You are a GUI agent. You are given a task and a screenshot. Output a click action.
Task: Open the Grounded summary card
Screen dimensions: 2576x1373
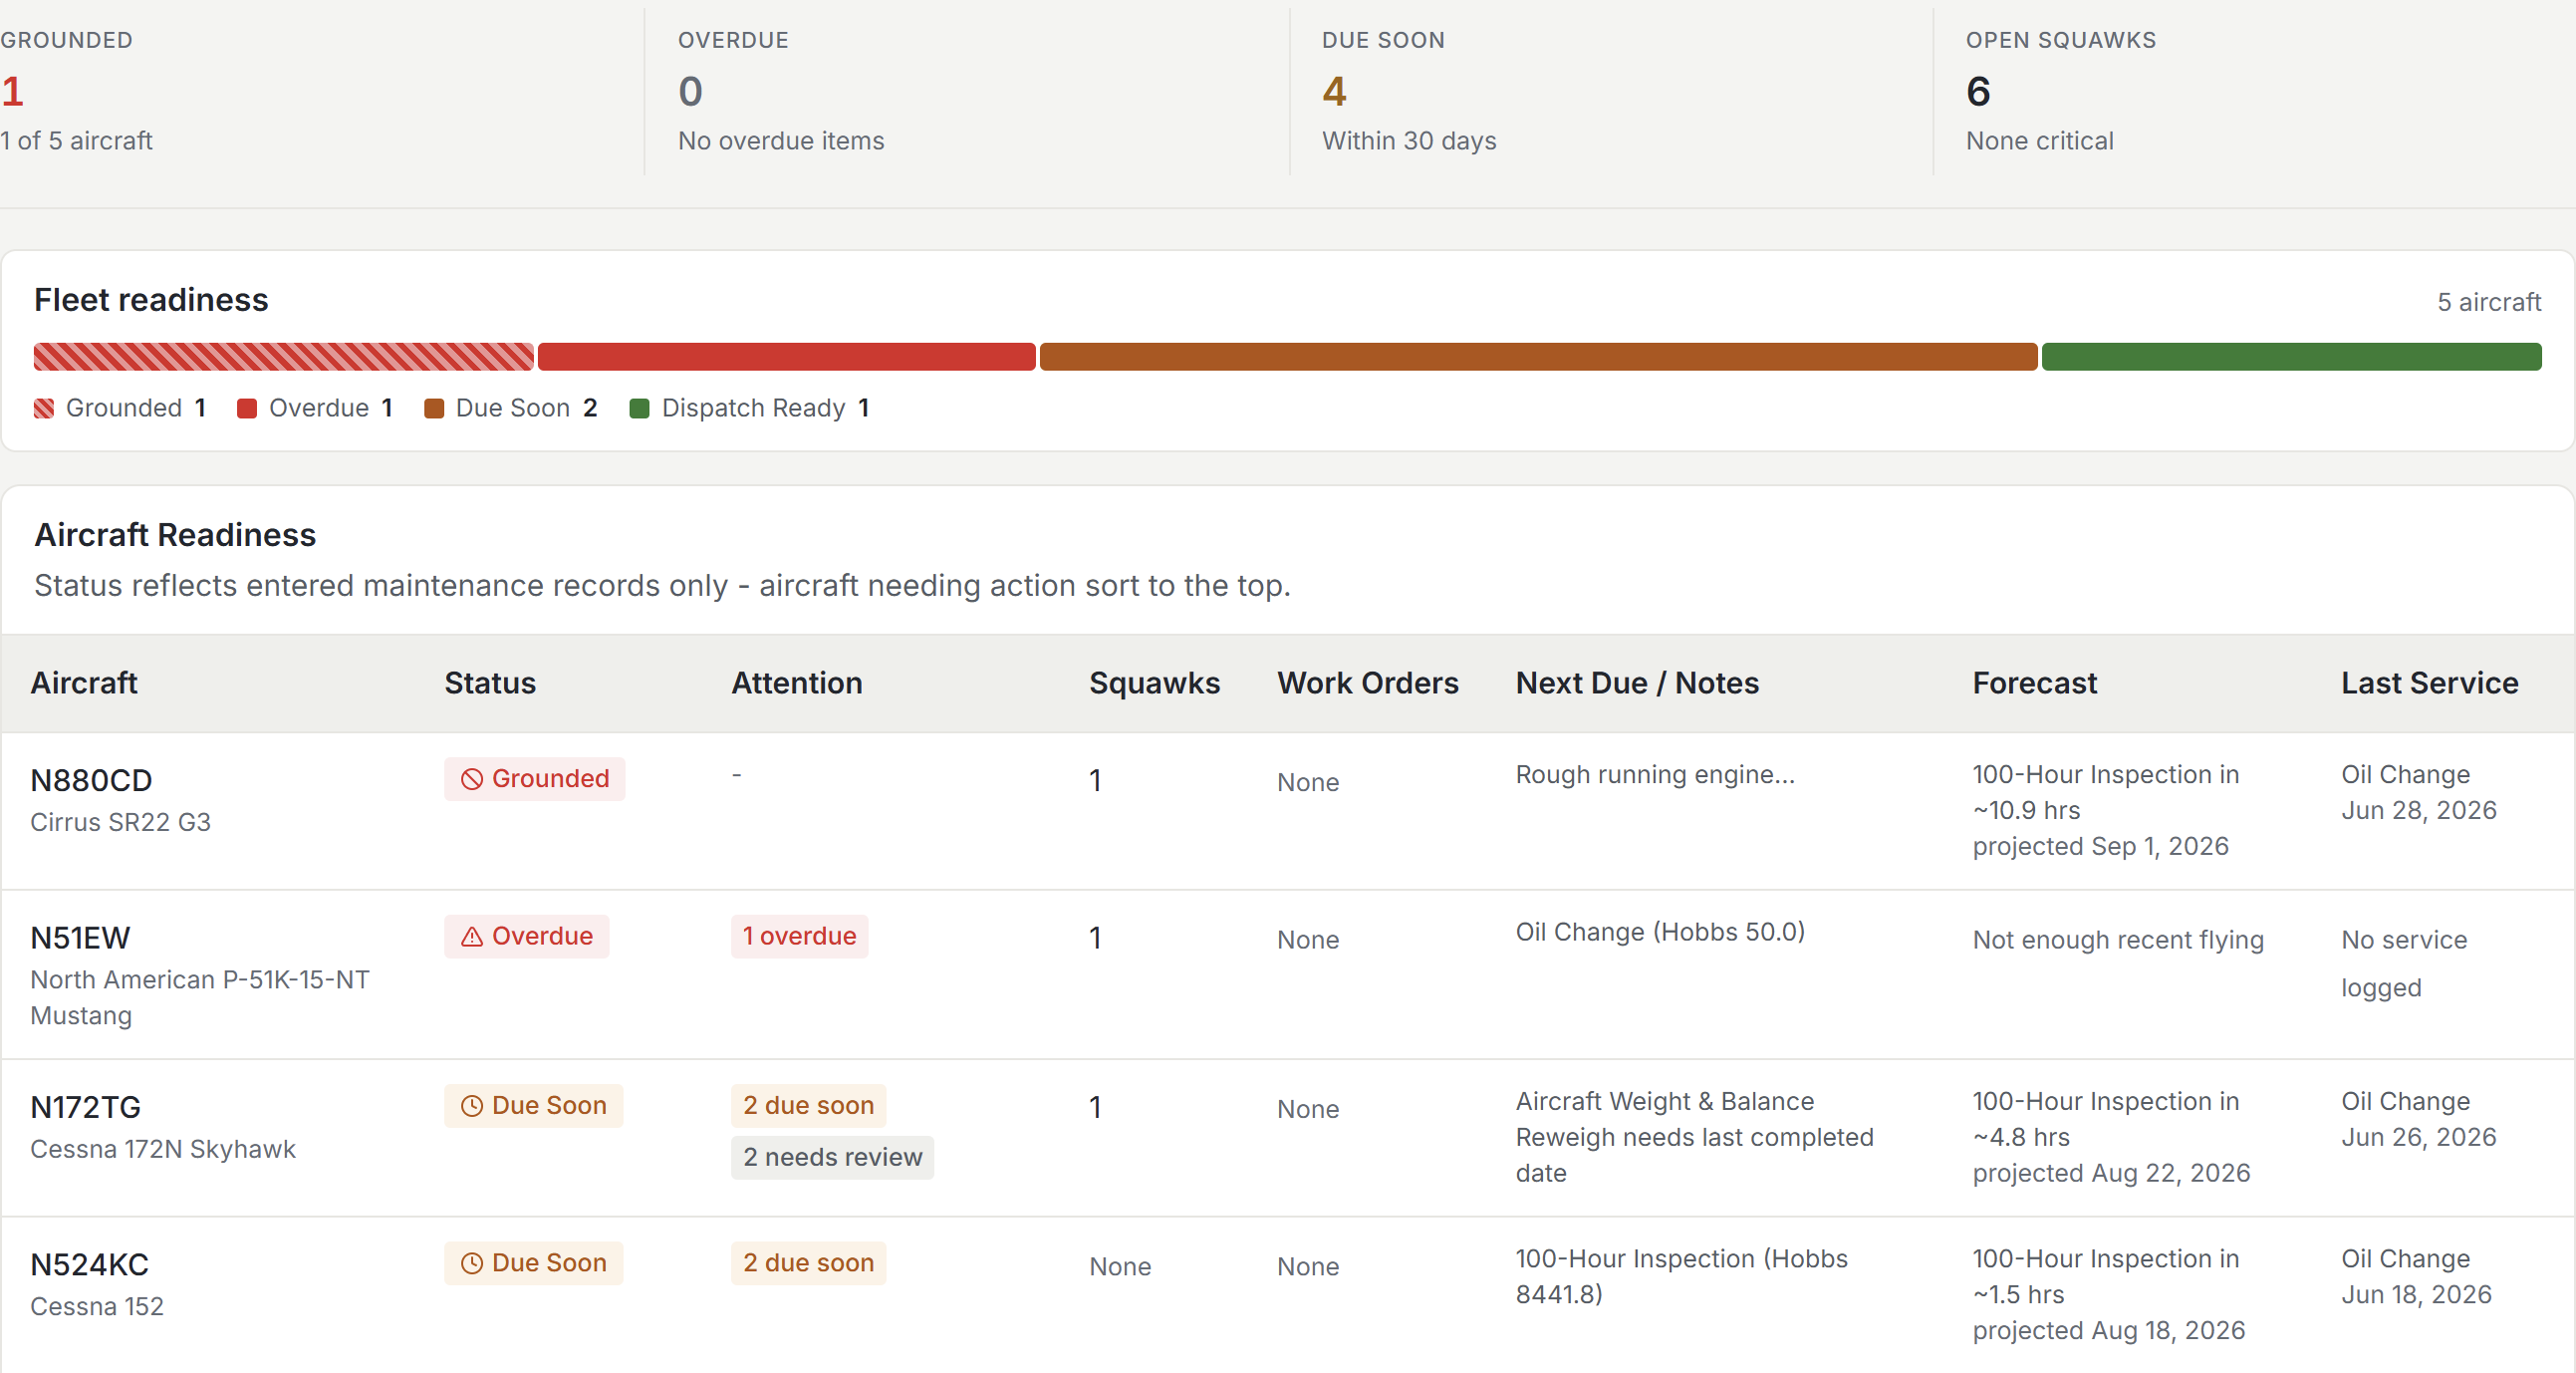click(320, 92)
